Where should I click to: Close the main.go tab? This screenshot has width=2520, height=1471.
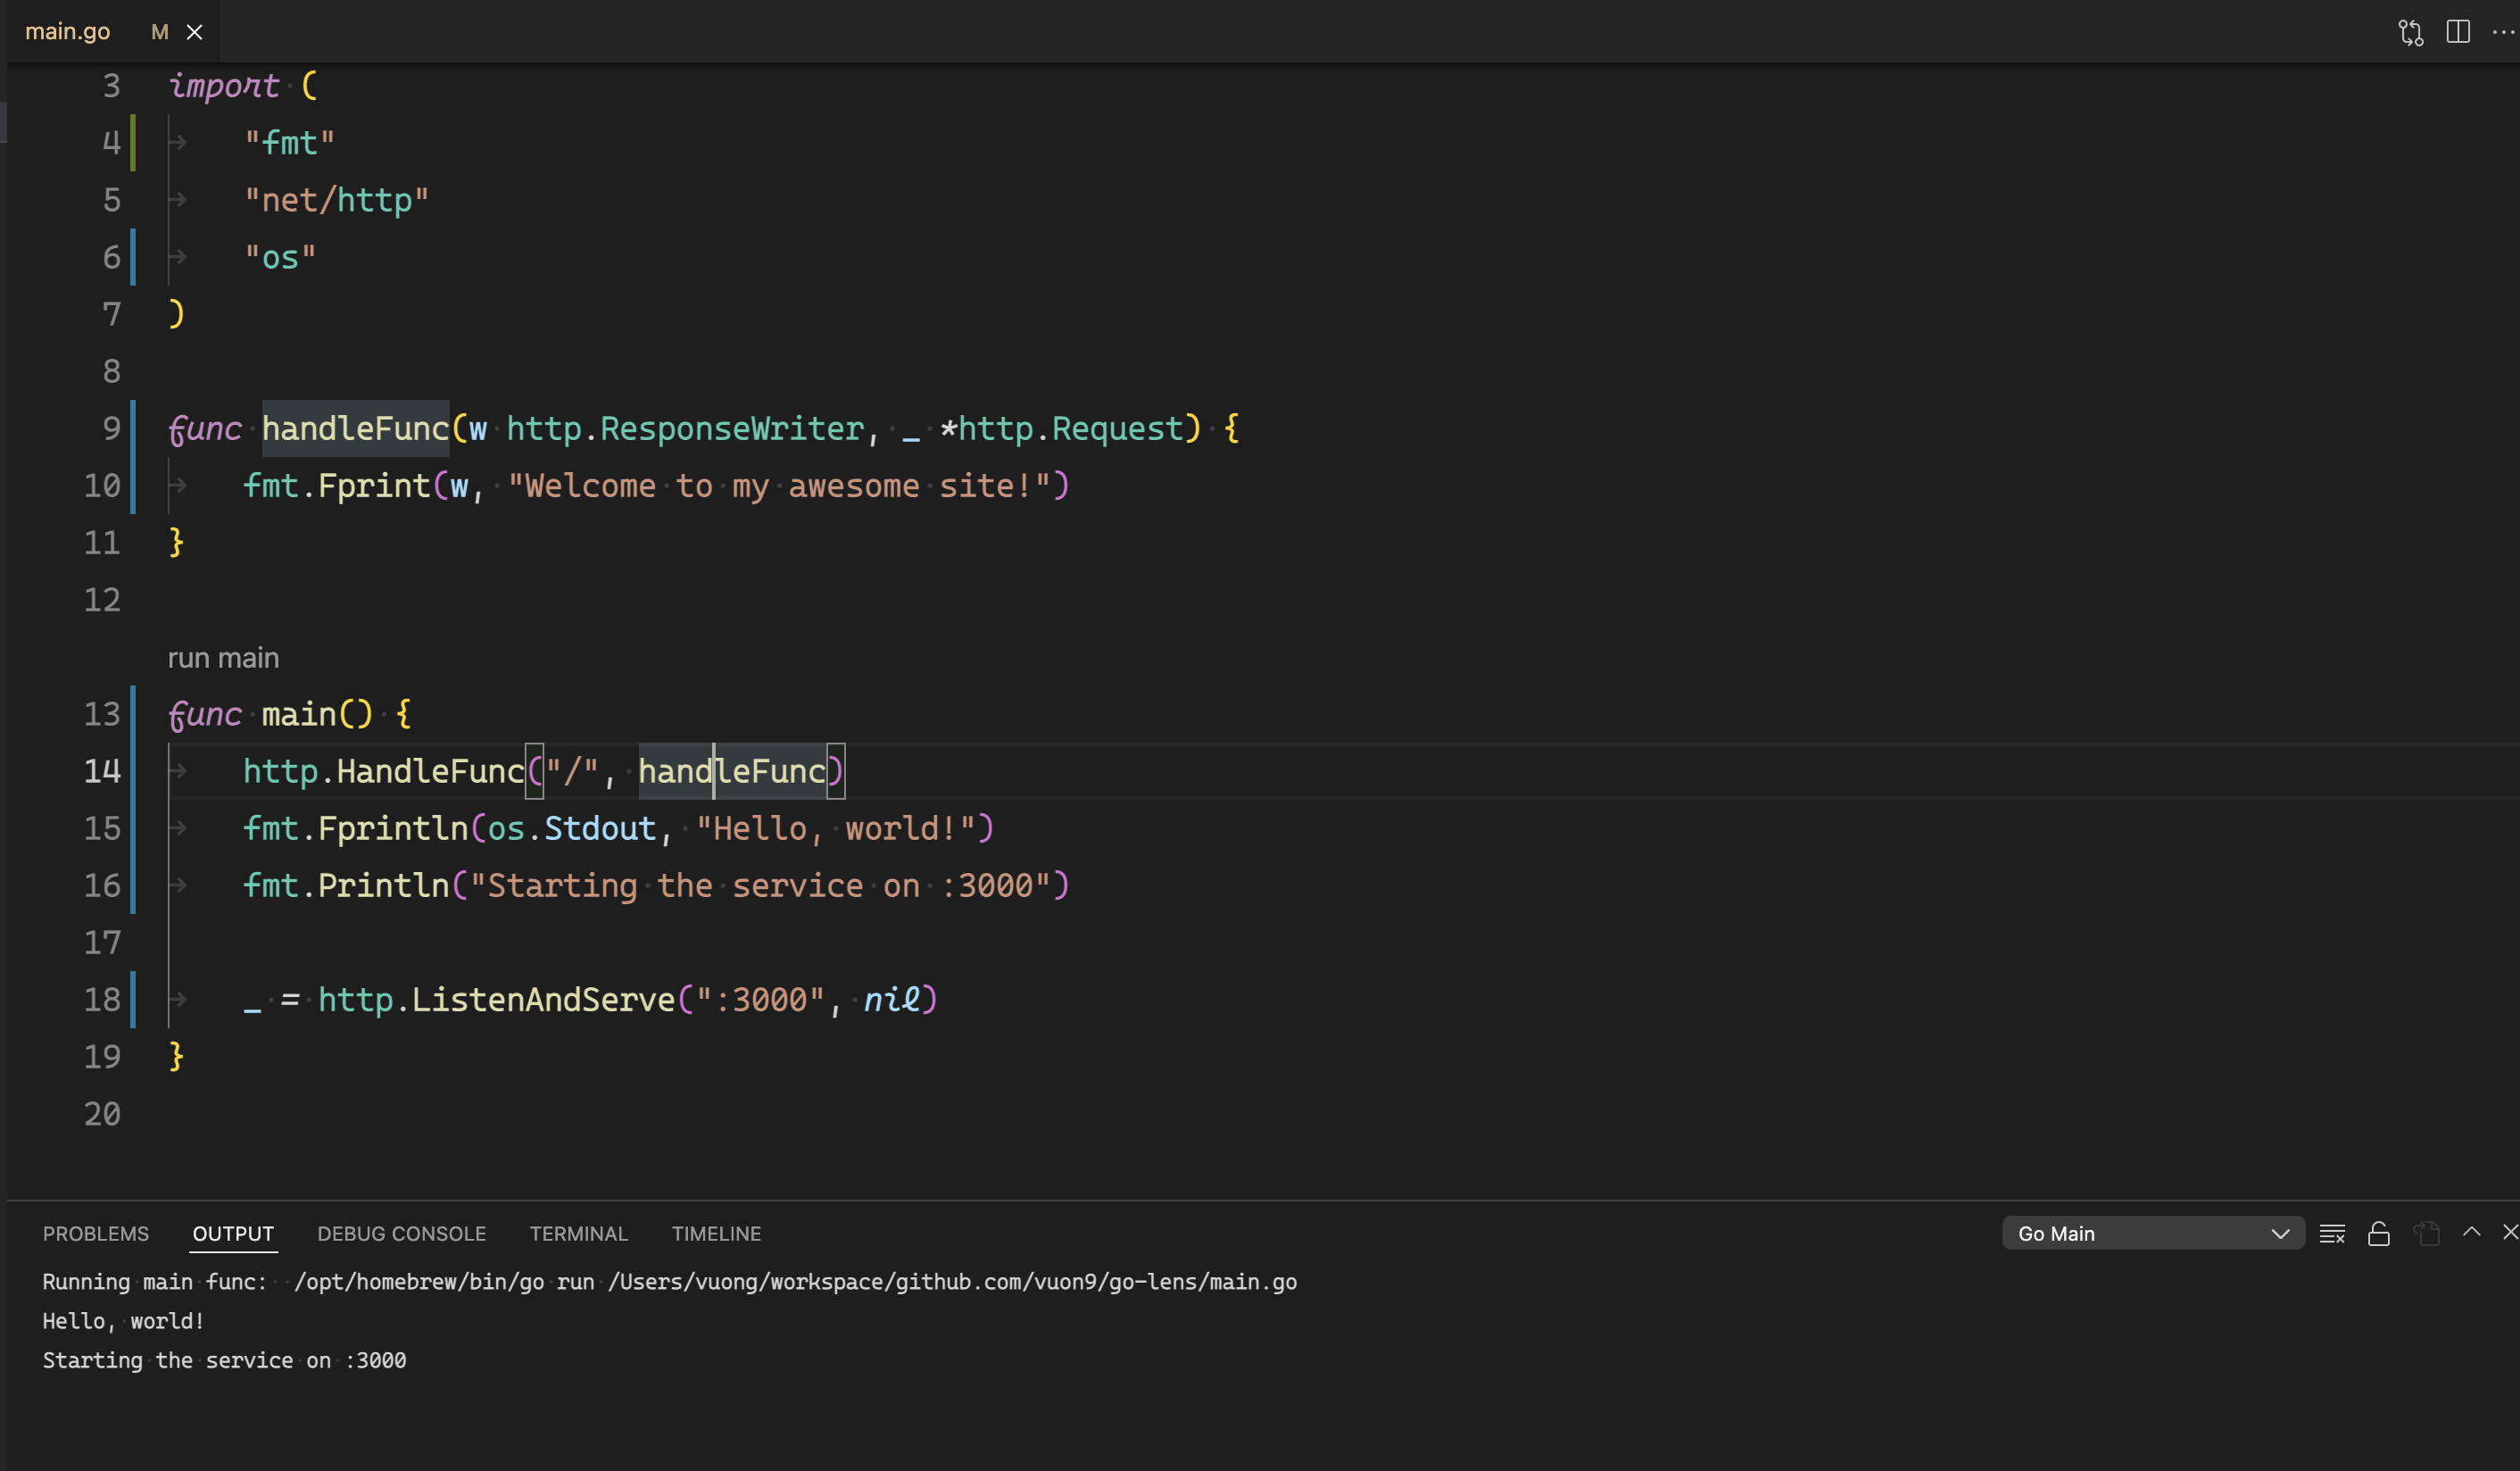(195, 32)
